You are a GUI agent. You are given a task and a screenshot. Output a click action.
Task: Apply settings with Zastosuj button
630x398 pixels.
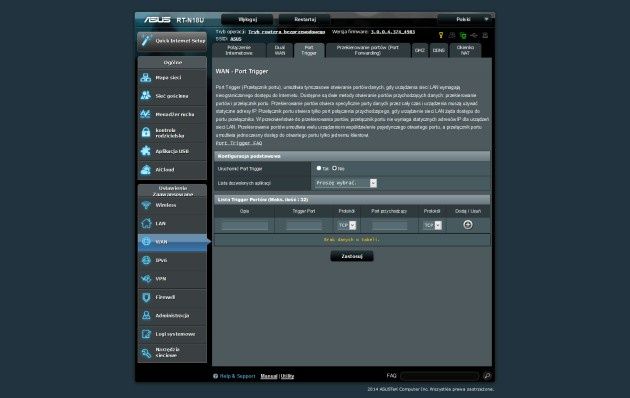point(352,256)
